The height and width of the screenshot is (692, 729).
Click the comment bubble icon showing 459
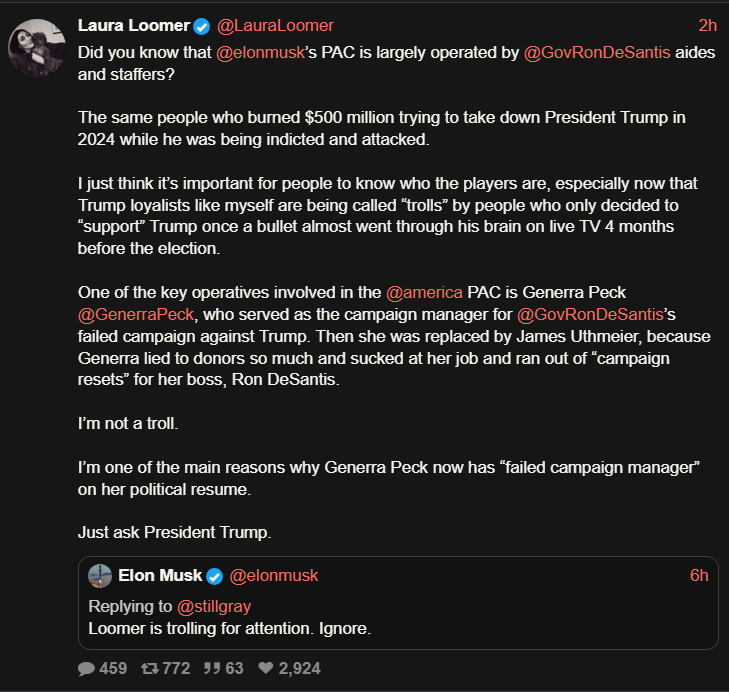pos(86,667)
